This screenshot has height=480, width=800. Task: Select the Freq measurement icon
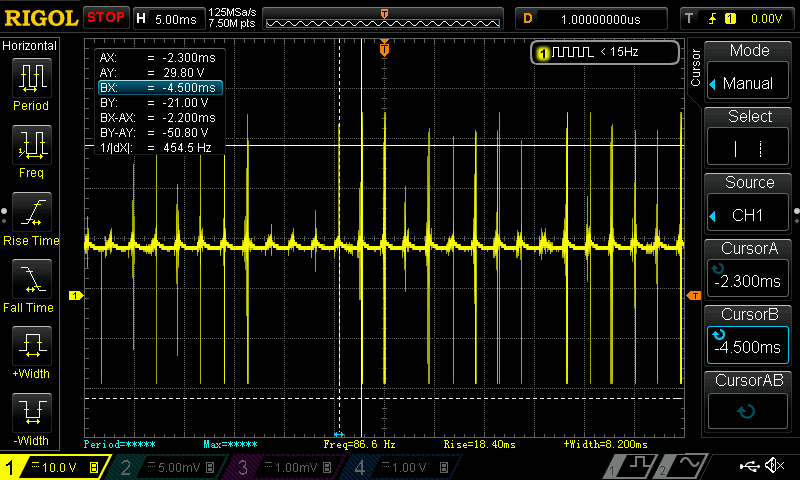[x=31, y=145]
